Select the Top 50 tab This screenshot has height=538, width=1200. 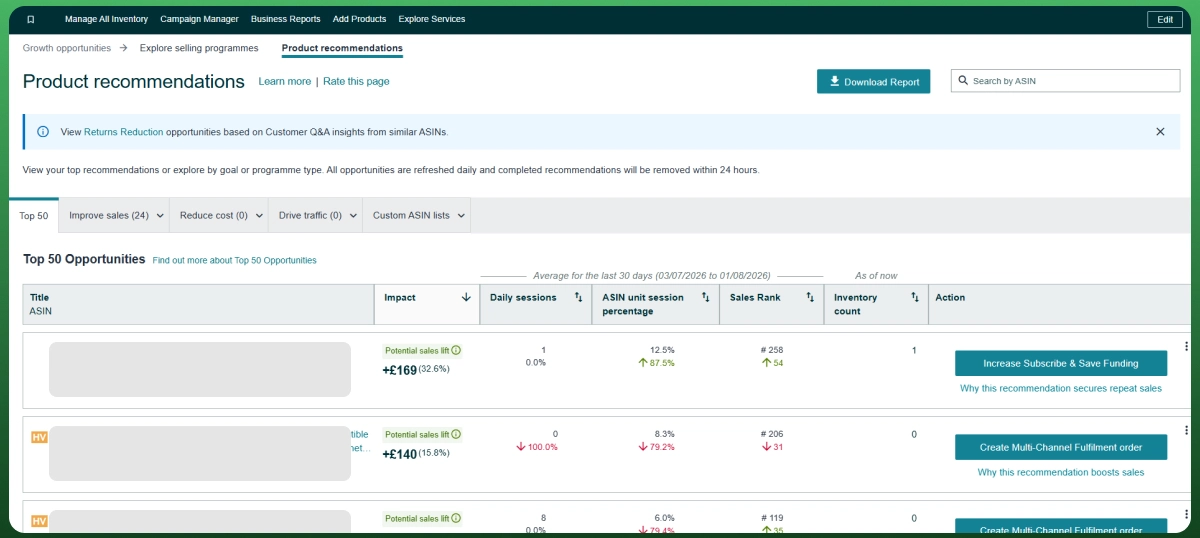(x=34, y=215)
